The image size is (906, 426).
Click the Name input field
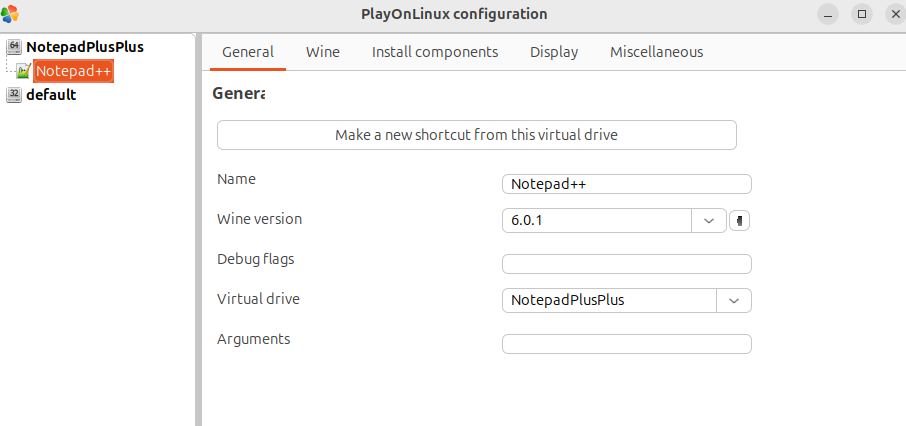pos(627,184)
